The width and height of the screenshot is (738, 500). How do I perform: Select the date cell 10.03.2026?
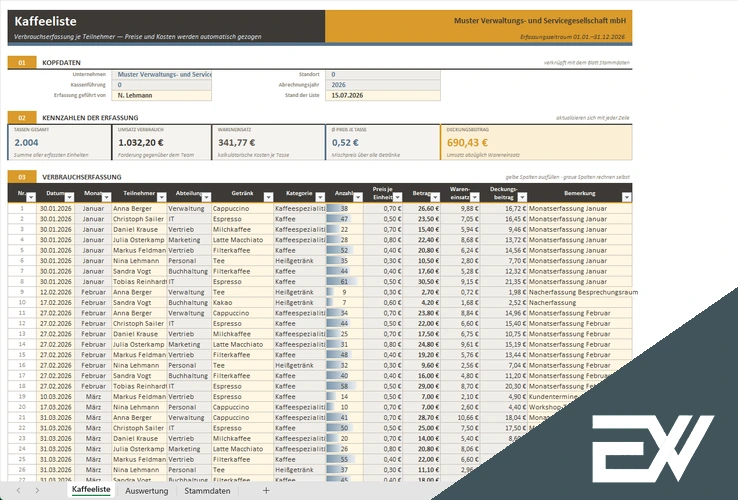[x=56, y=396]
